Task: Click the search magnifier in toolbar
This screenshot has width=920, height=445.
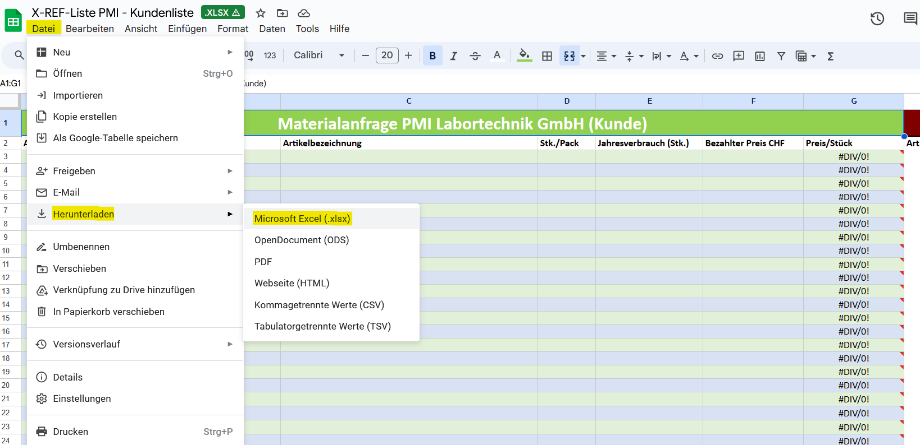Action: pyautogui.click(x=19, y=56)
